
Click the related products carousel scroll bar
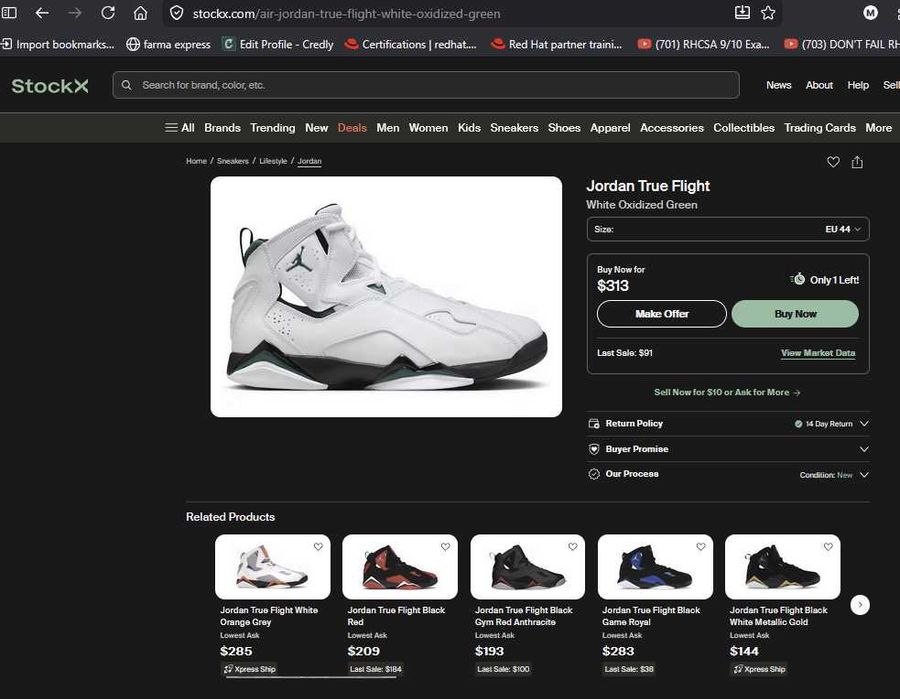(311, 677)
